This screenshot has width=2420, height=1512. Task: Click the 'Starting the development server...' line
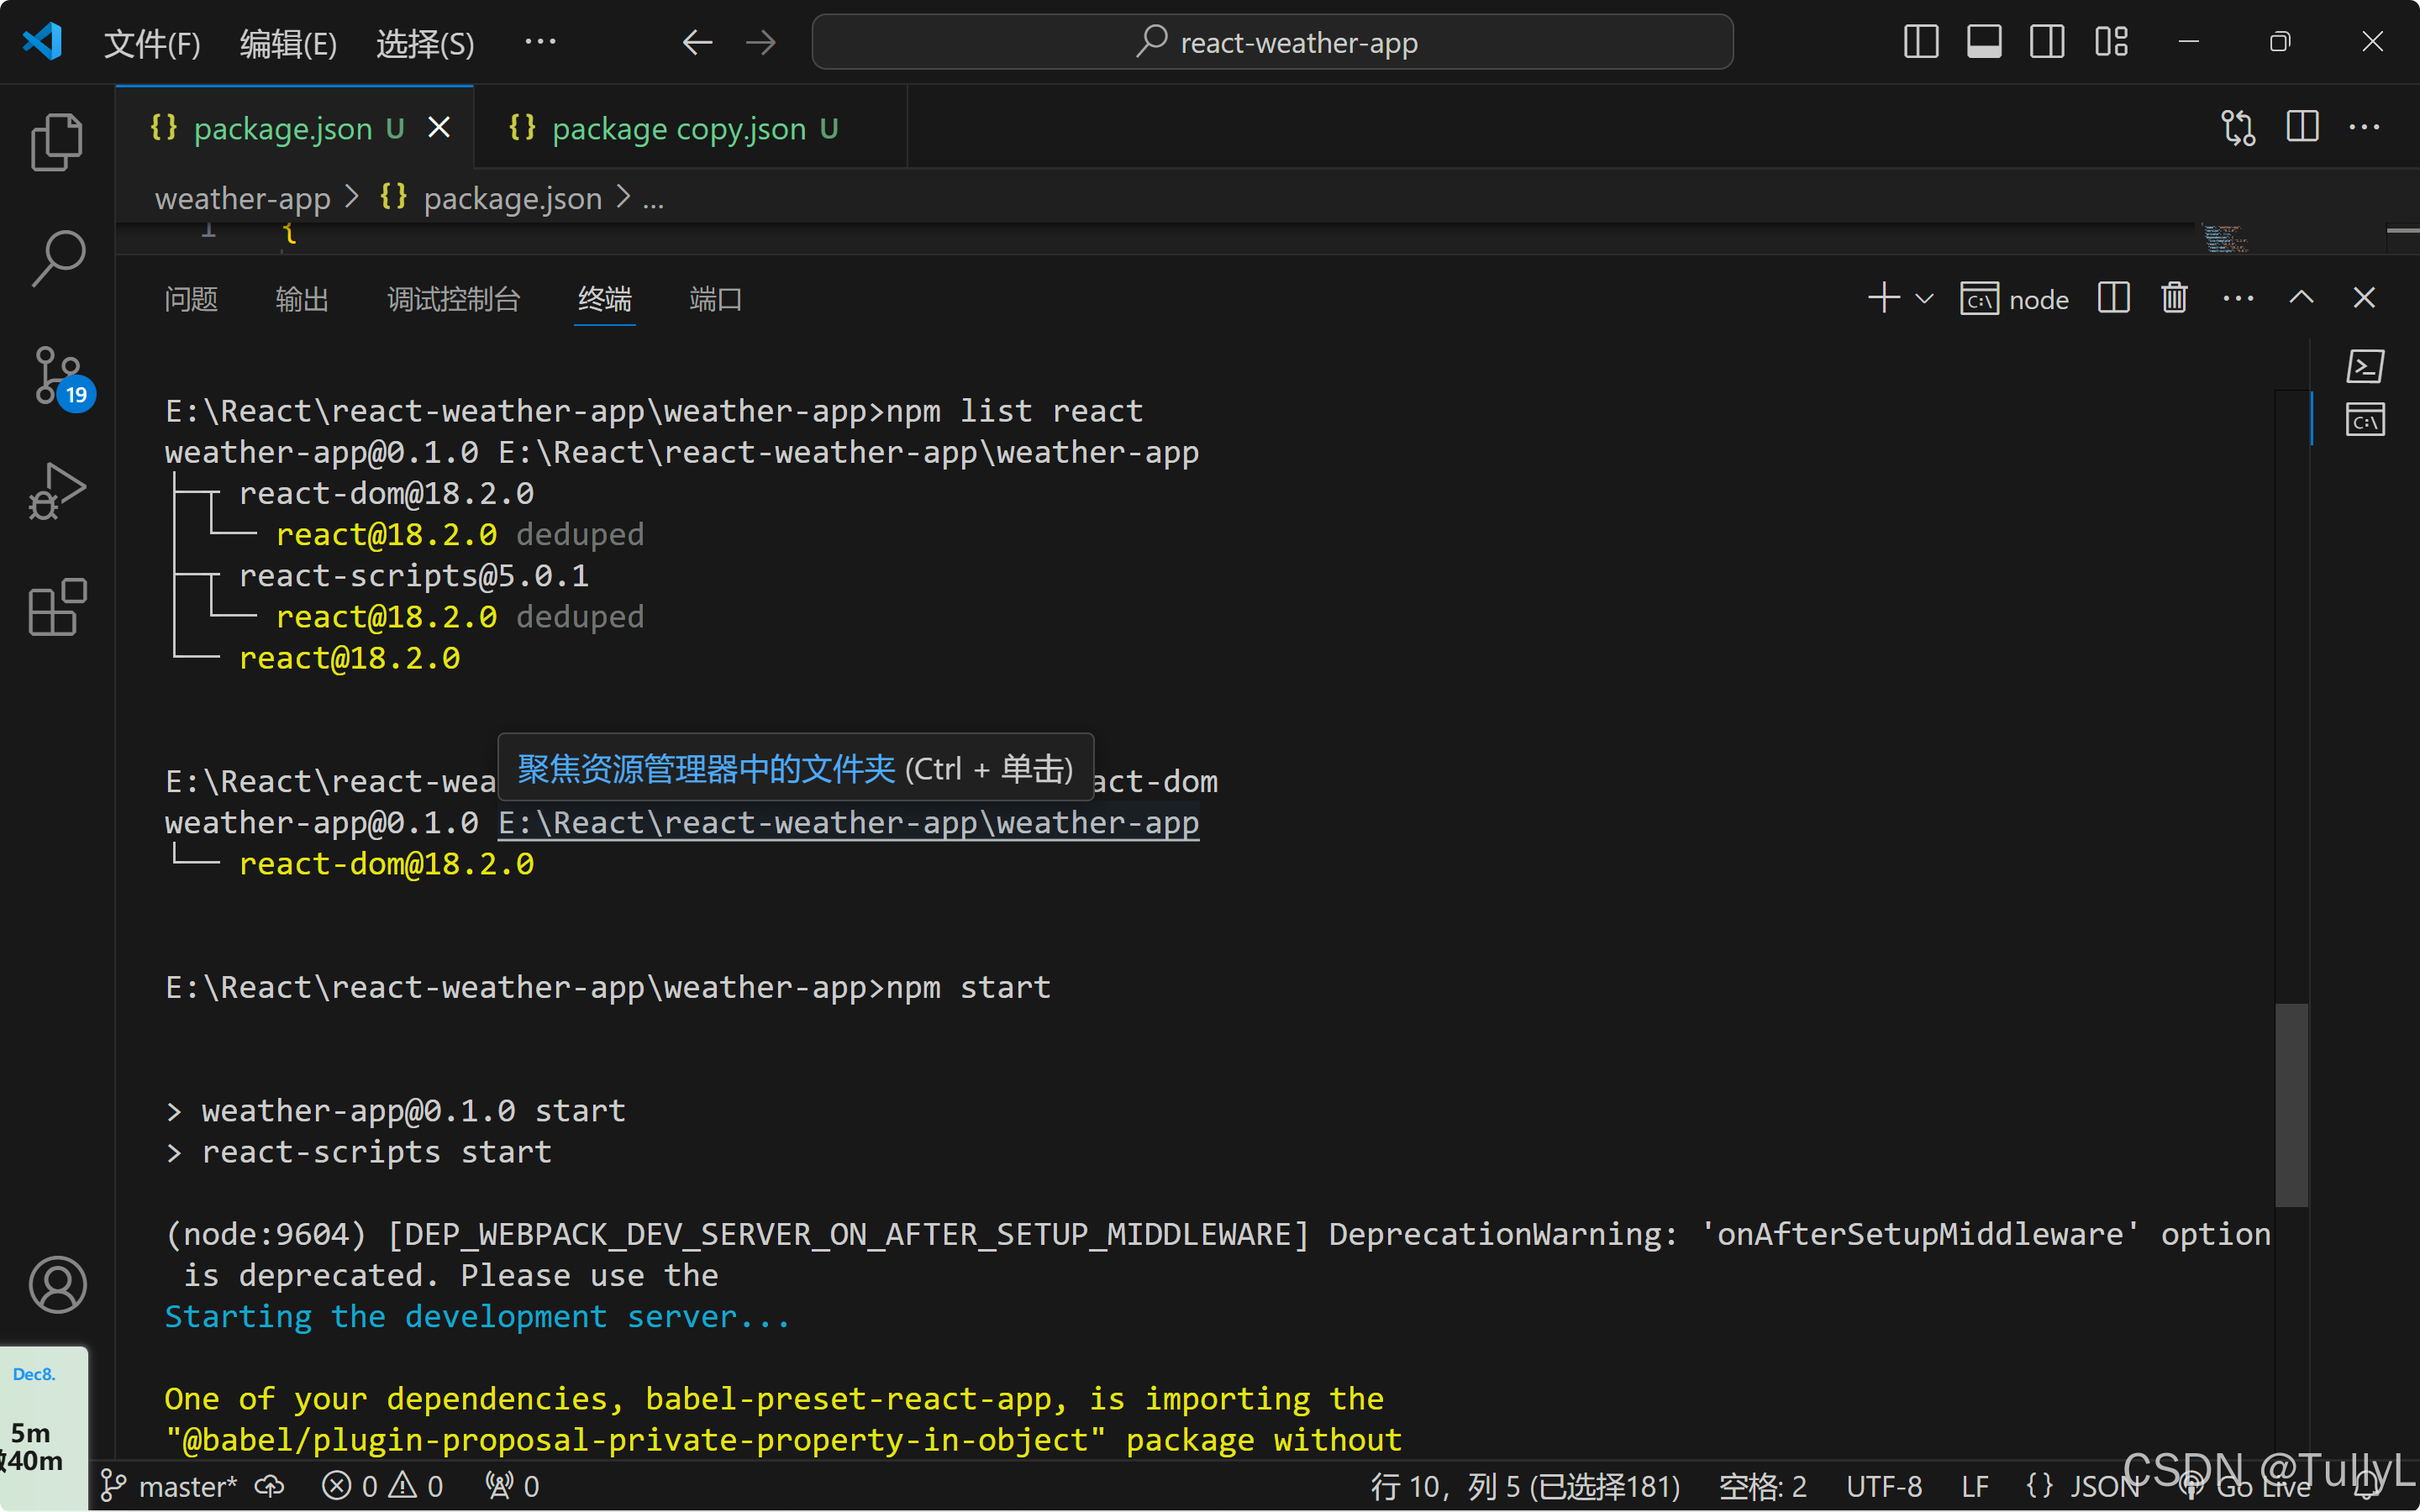tap(478, 1317)
